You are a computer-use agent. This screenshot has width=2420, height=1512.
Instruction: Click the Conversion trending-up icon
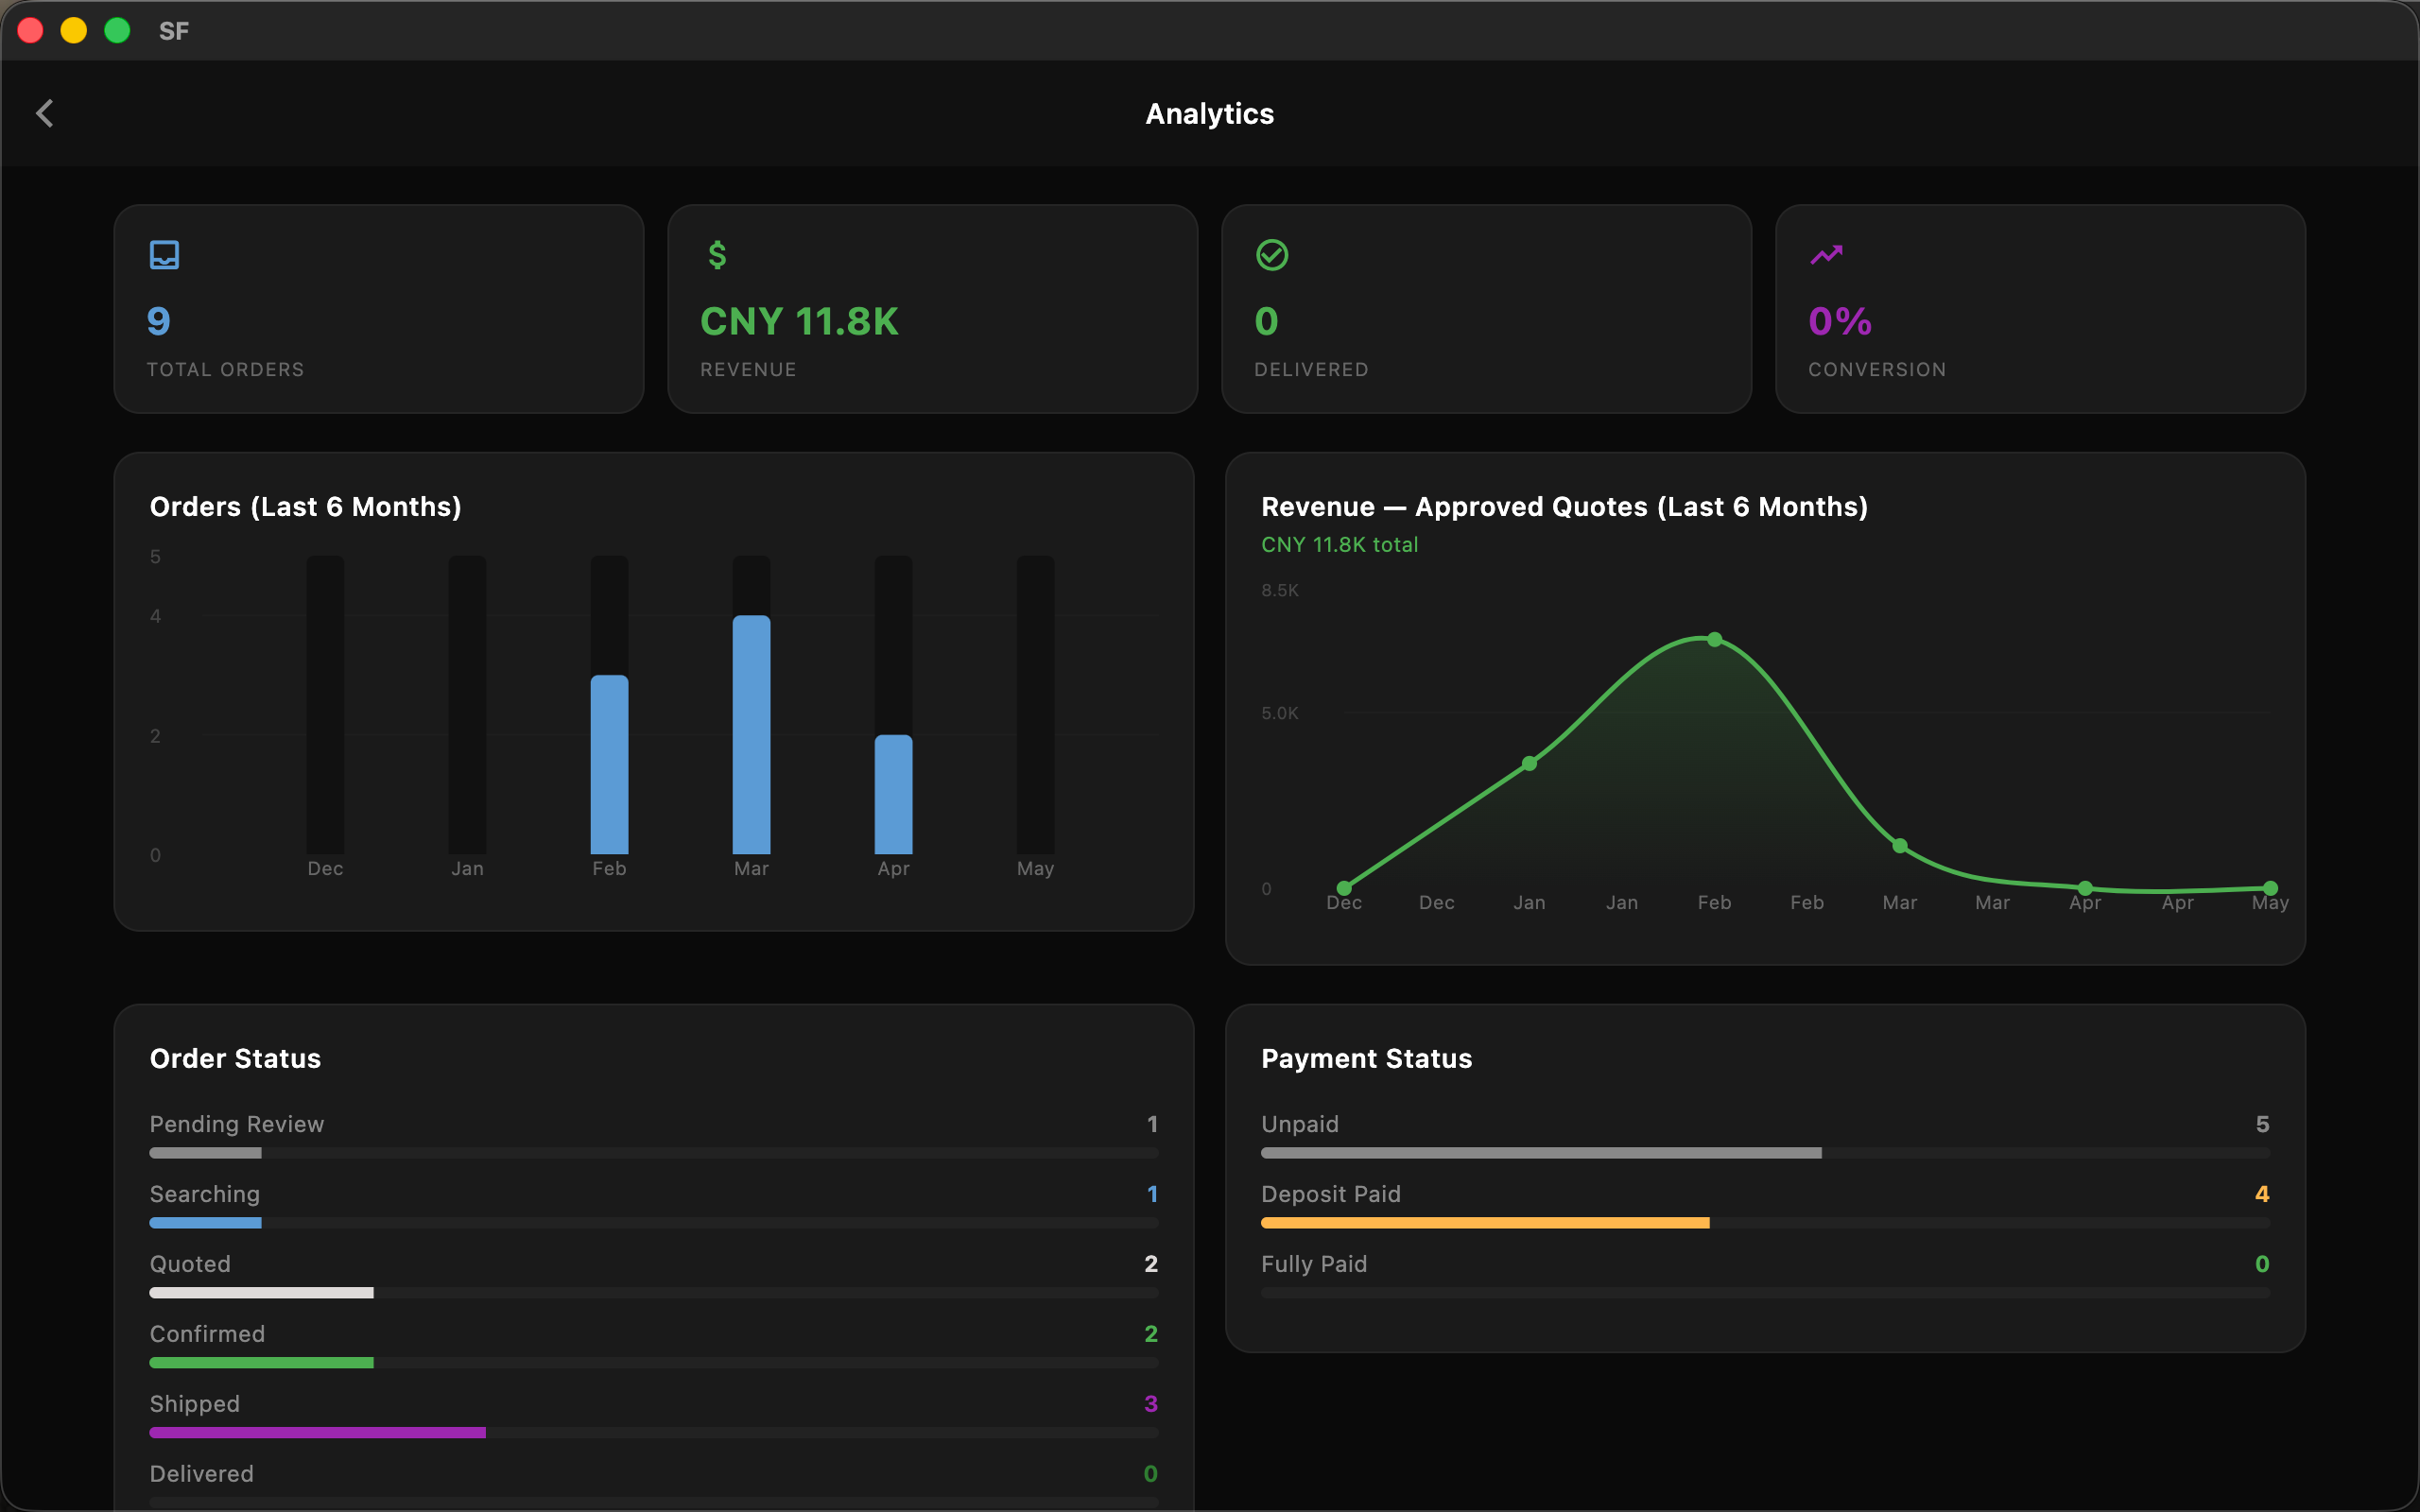(1826, 255)
